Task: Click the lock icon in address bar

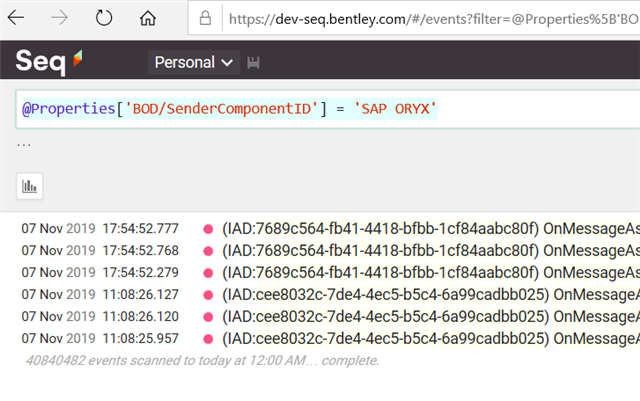Action: 206,18
